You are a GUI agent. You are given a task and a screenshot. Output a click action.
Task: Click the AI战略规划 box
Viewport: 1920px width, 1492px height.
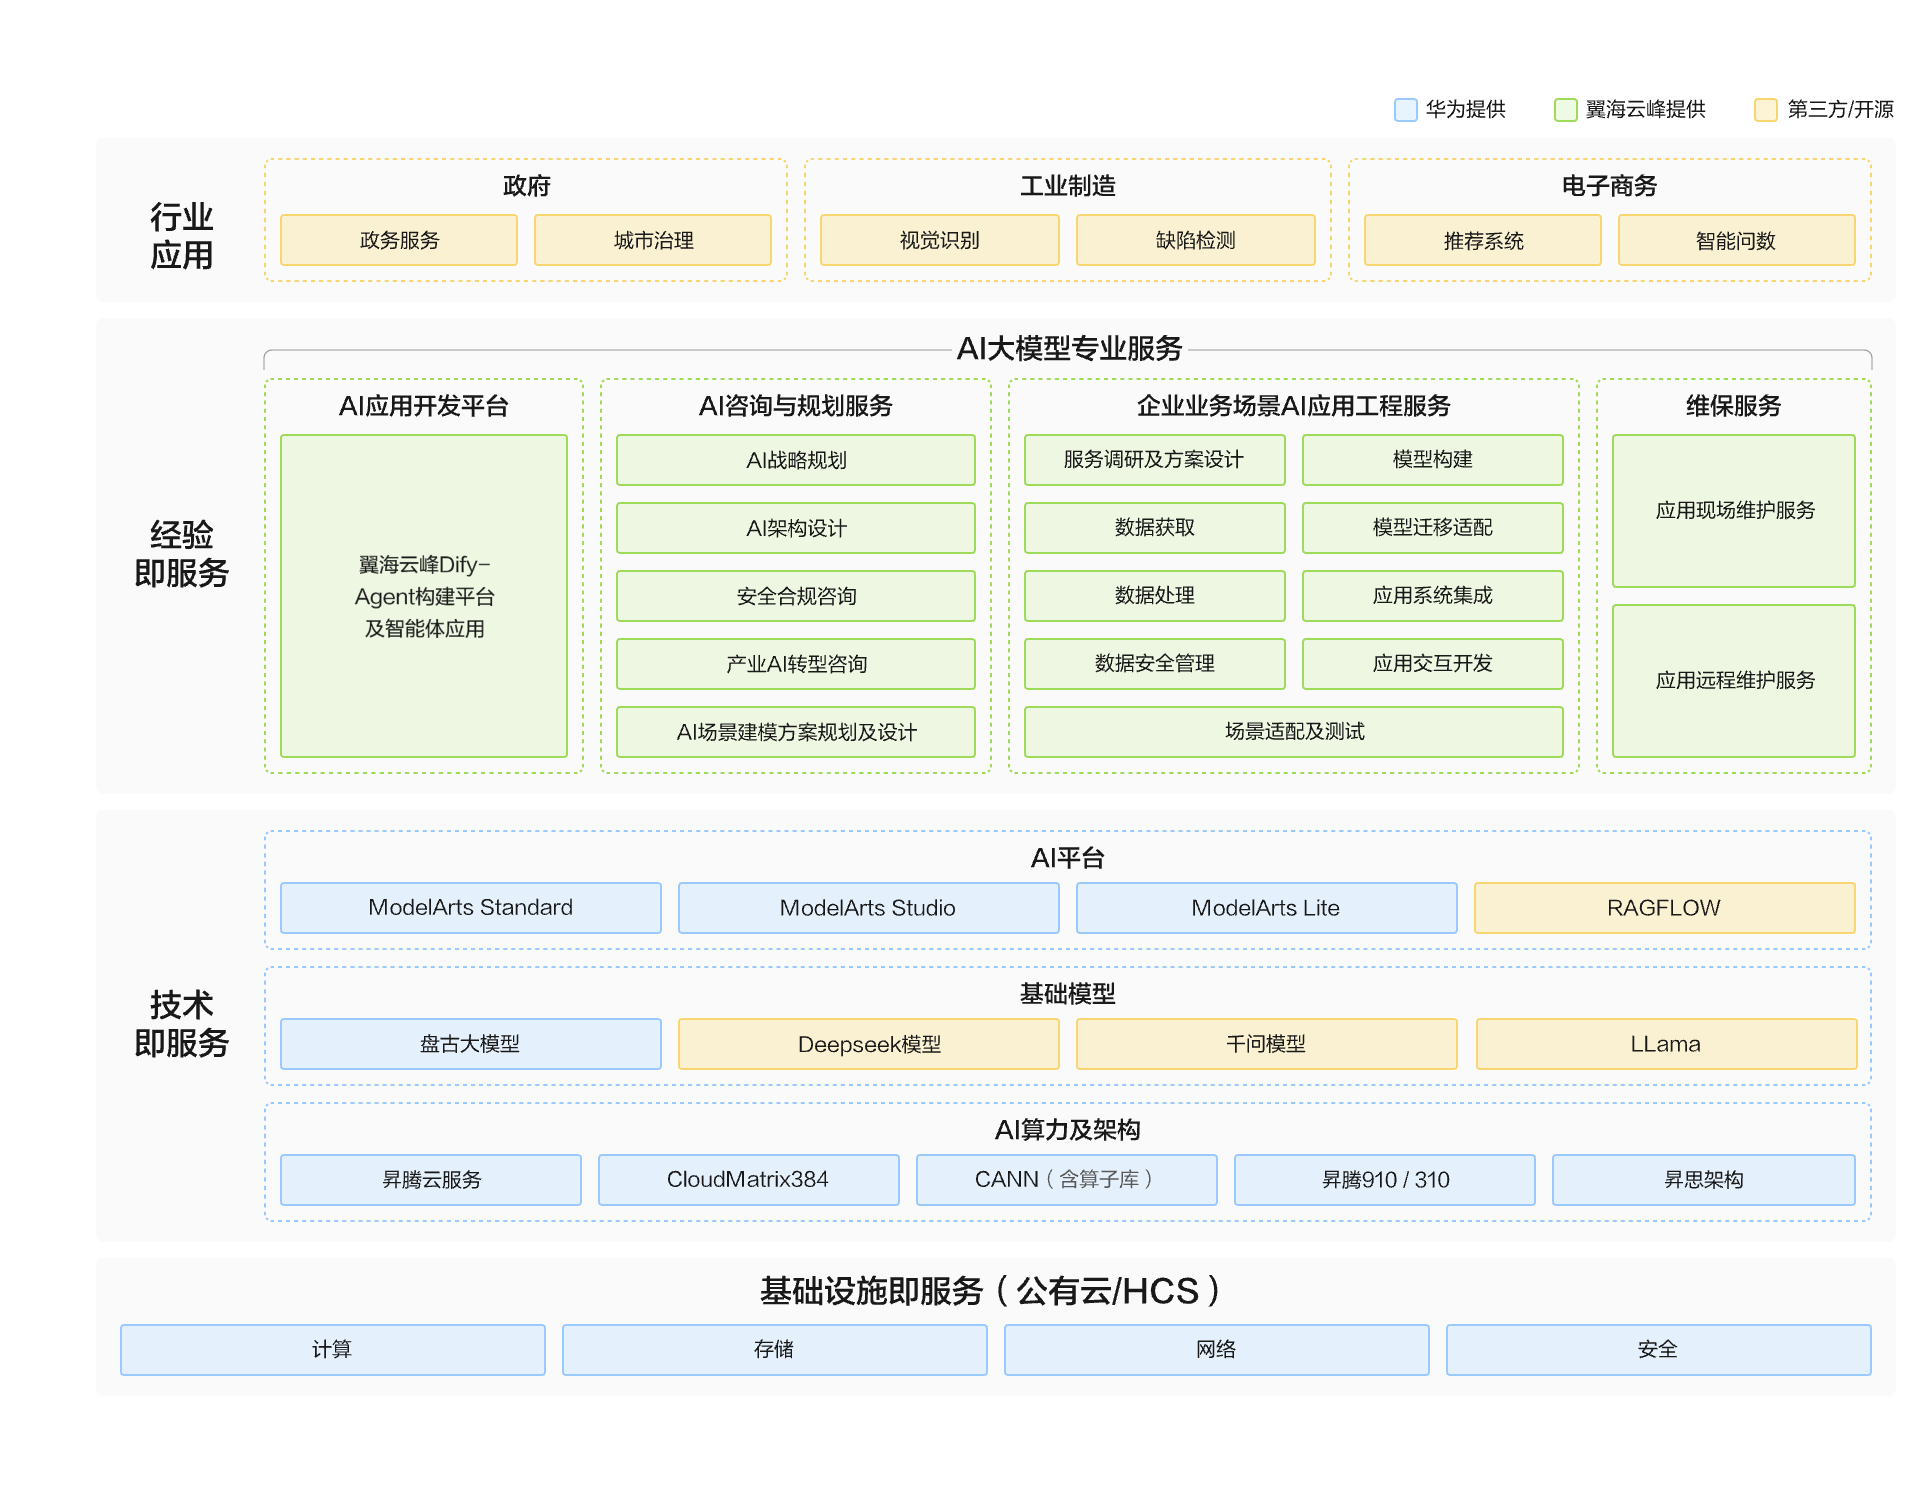tap(796, 460)
